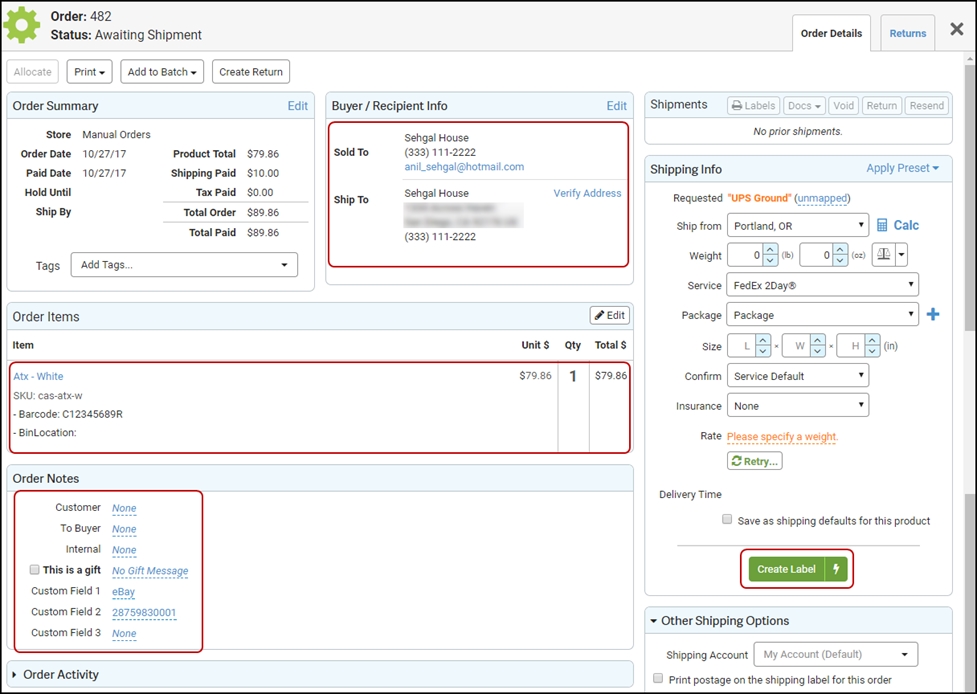The image size is (977, 694).
Task: Click the Allocate button
Action: [x=32, y=72]
